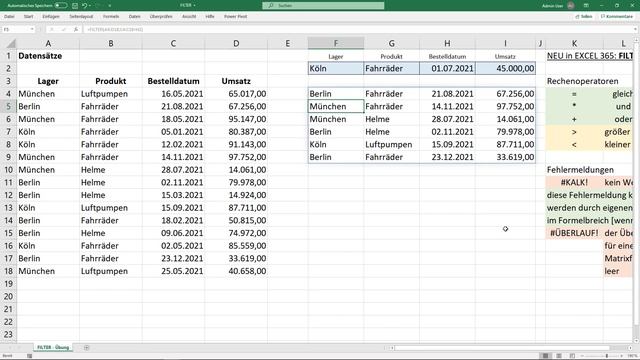640x360 pixels.
Task: Click the Select All corner triangle
Action: coord(11,43)
